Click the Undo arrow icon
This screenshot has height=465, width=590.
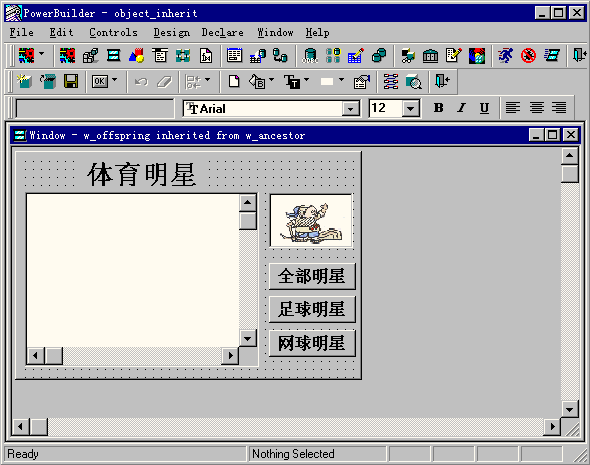coord(141,81)
